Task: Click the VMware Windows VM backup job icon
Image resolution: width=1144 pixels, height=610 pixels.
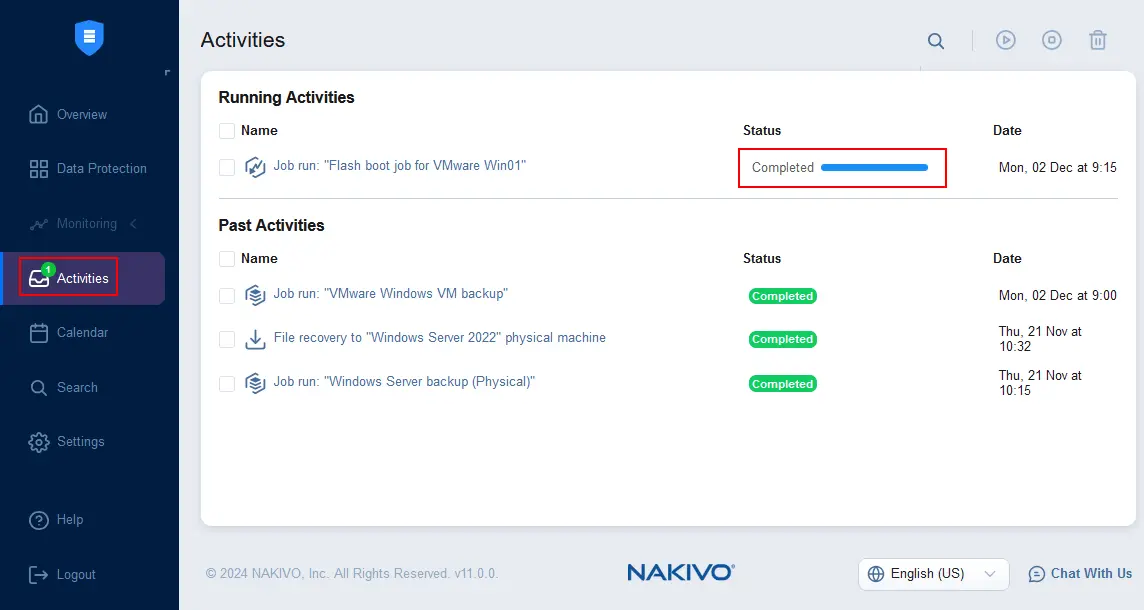Action: [255, 296]
